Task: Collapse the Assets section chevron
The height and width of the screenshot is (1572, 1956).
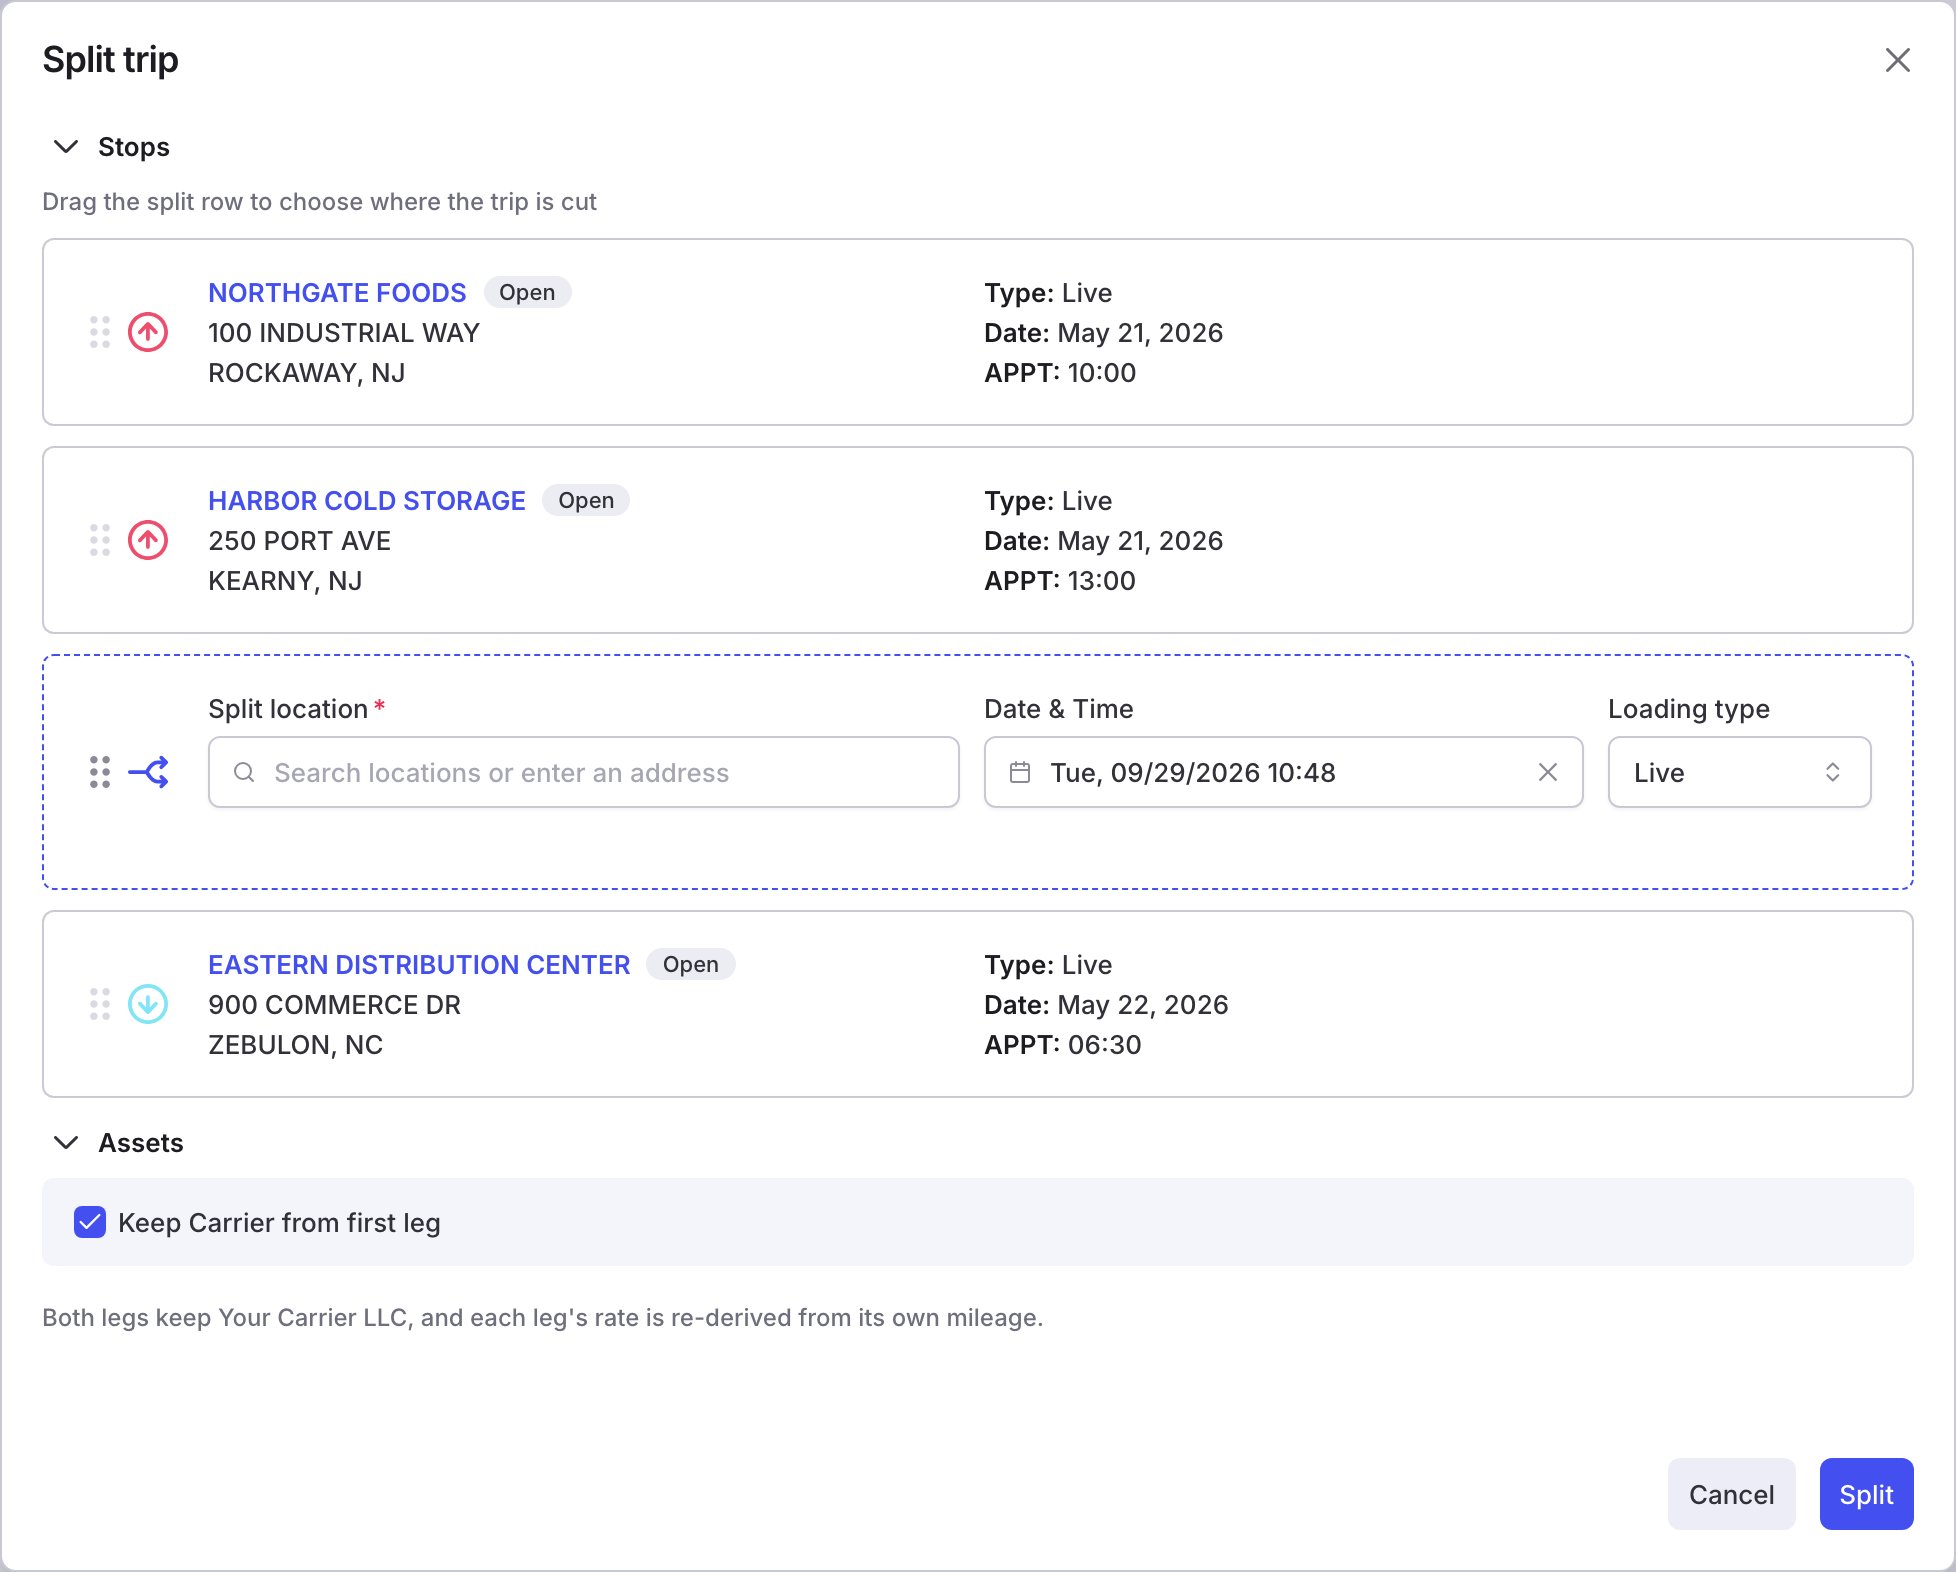Action: (x=66, y=1143)
